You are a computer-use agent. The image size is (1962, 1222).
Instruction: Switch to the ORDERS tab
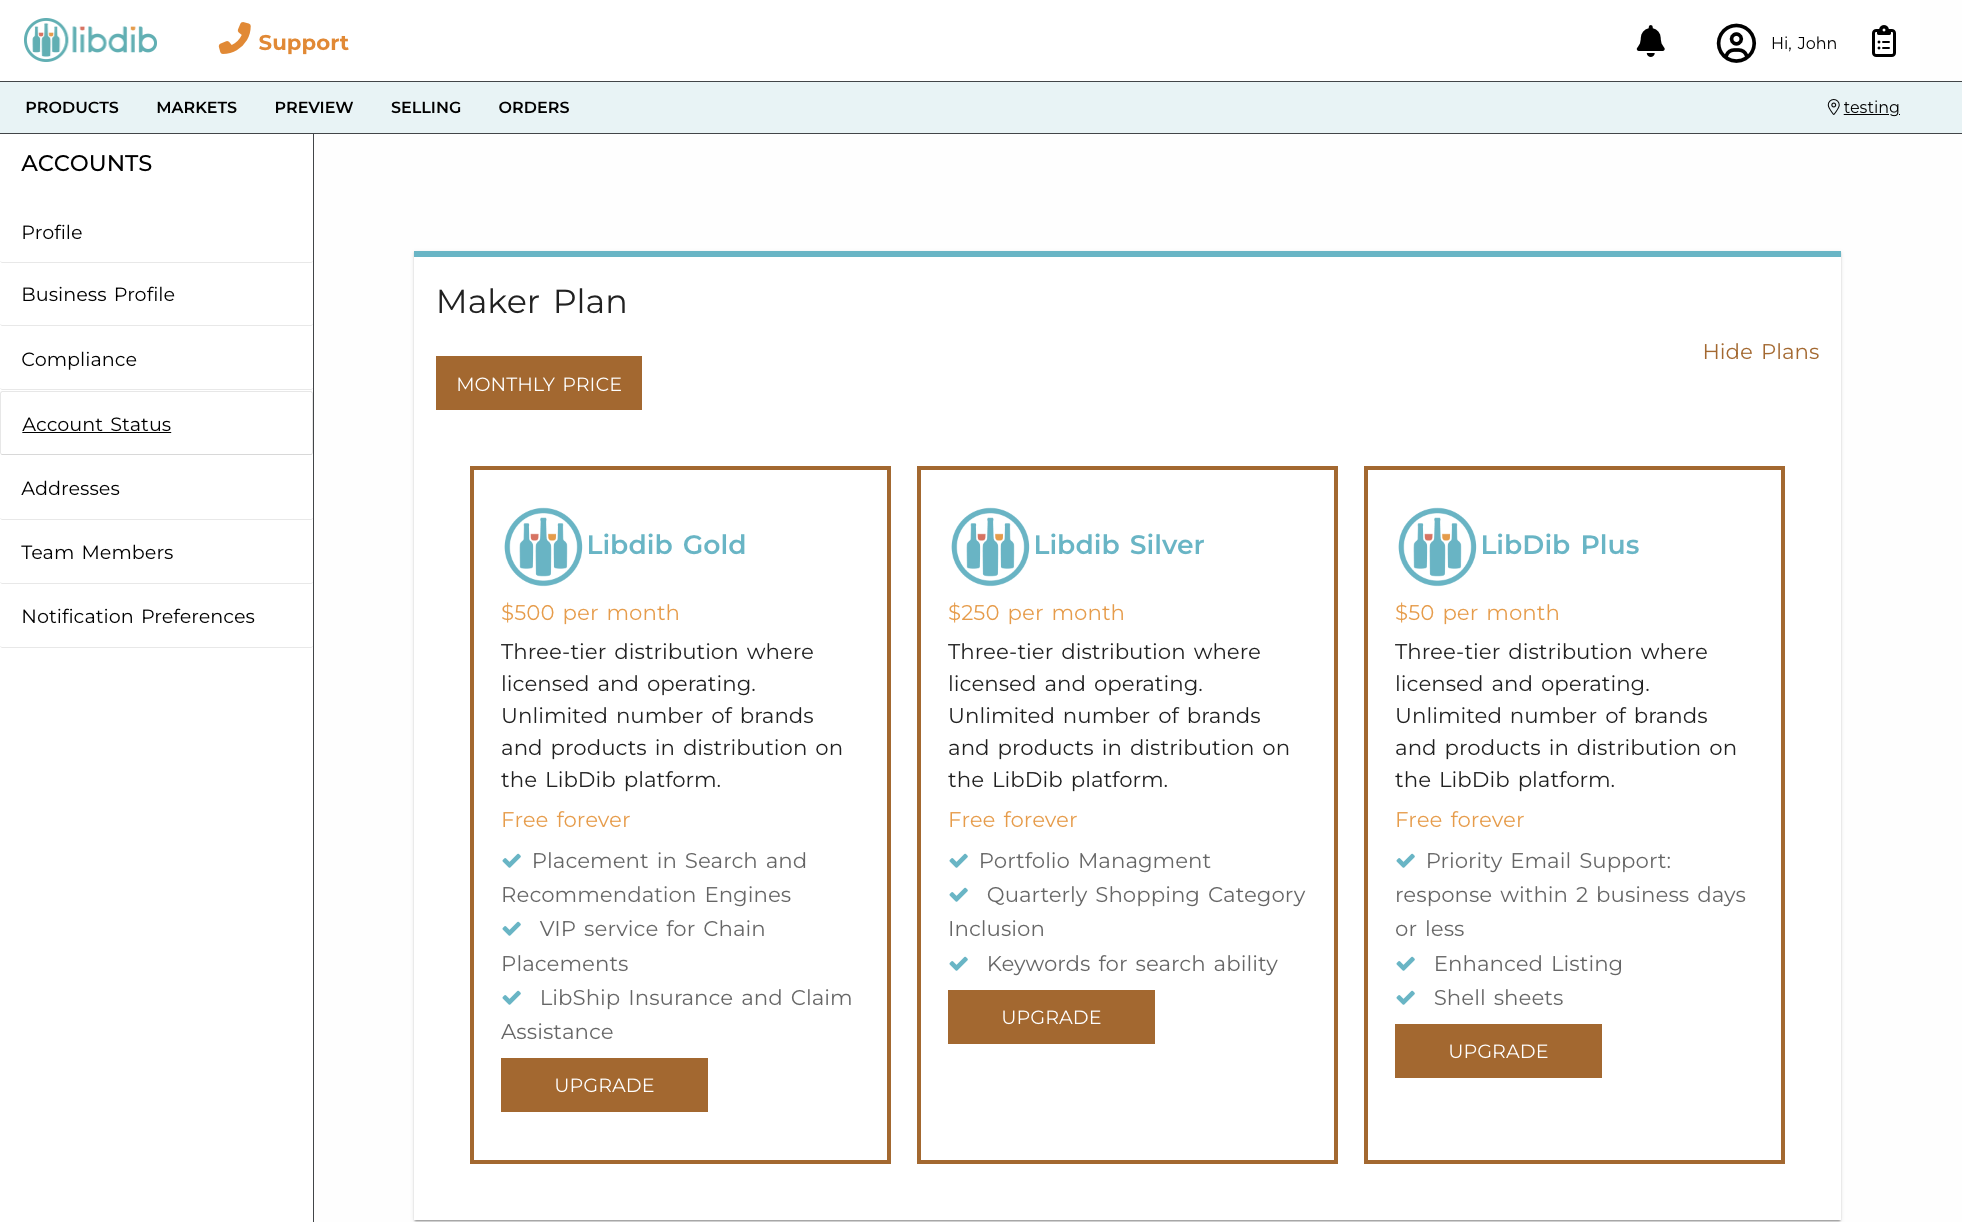(533, 107)
